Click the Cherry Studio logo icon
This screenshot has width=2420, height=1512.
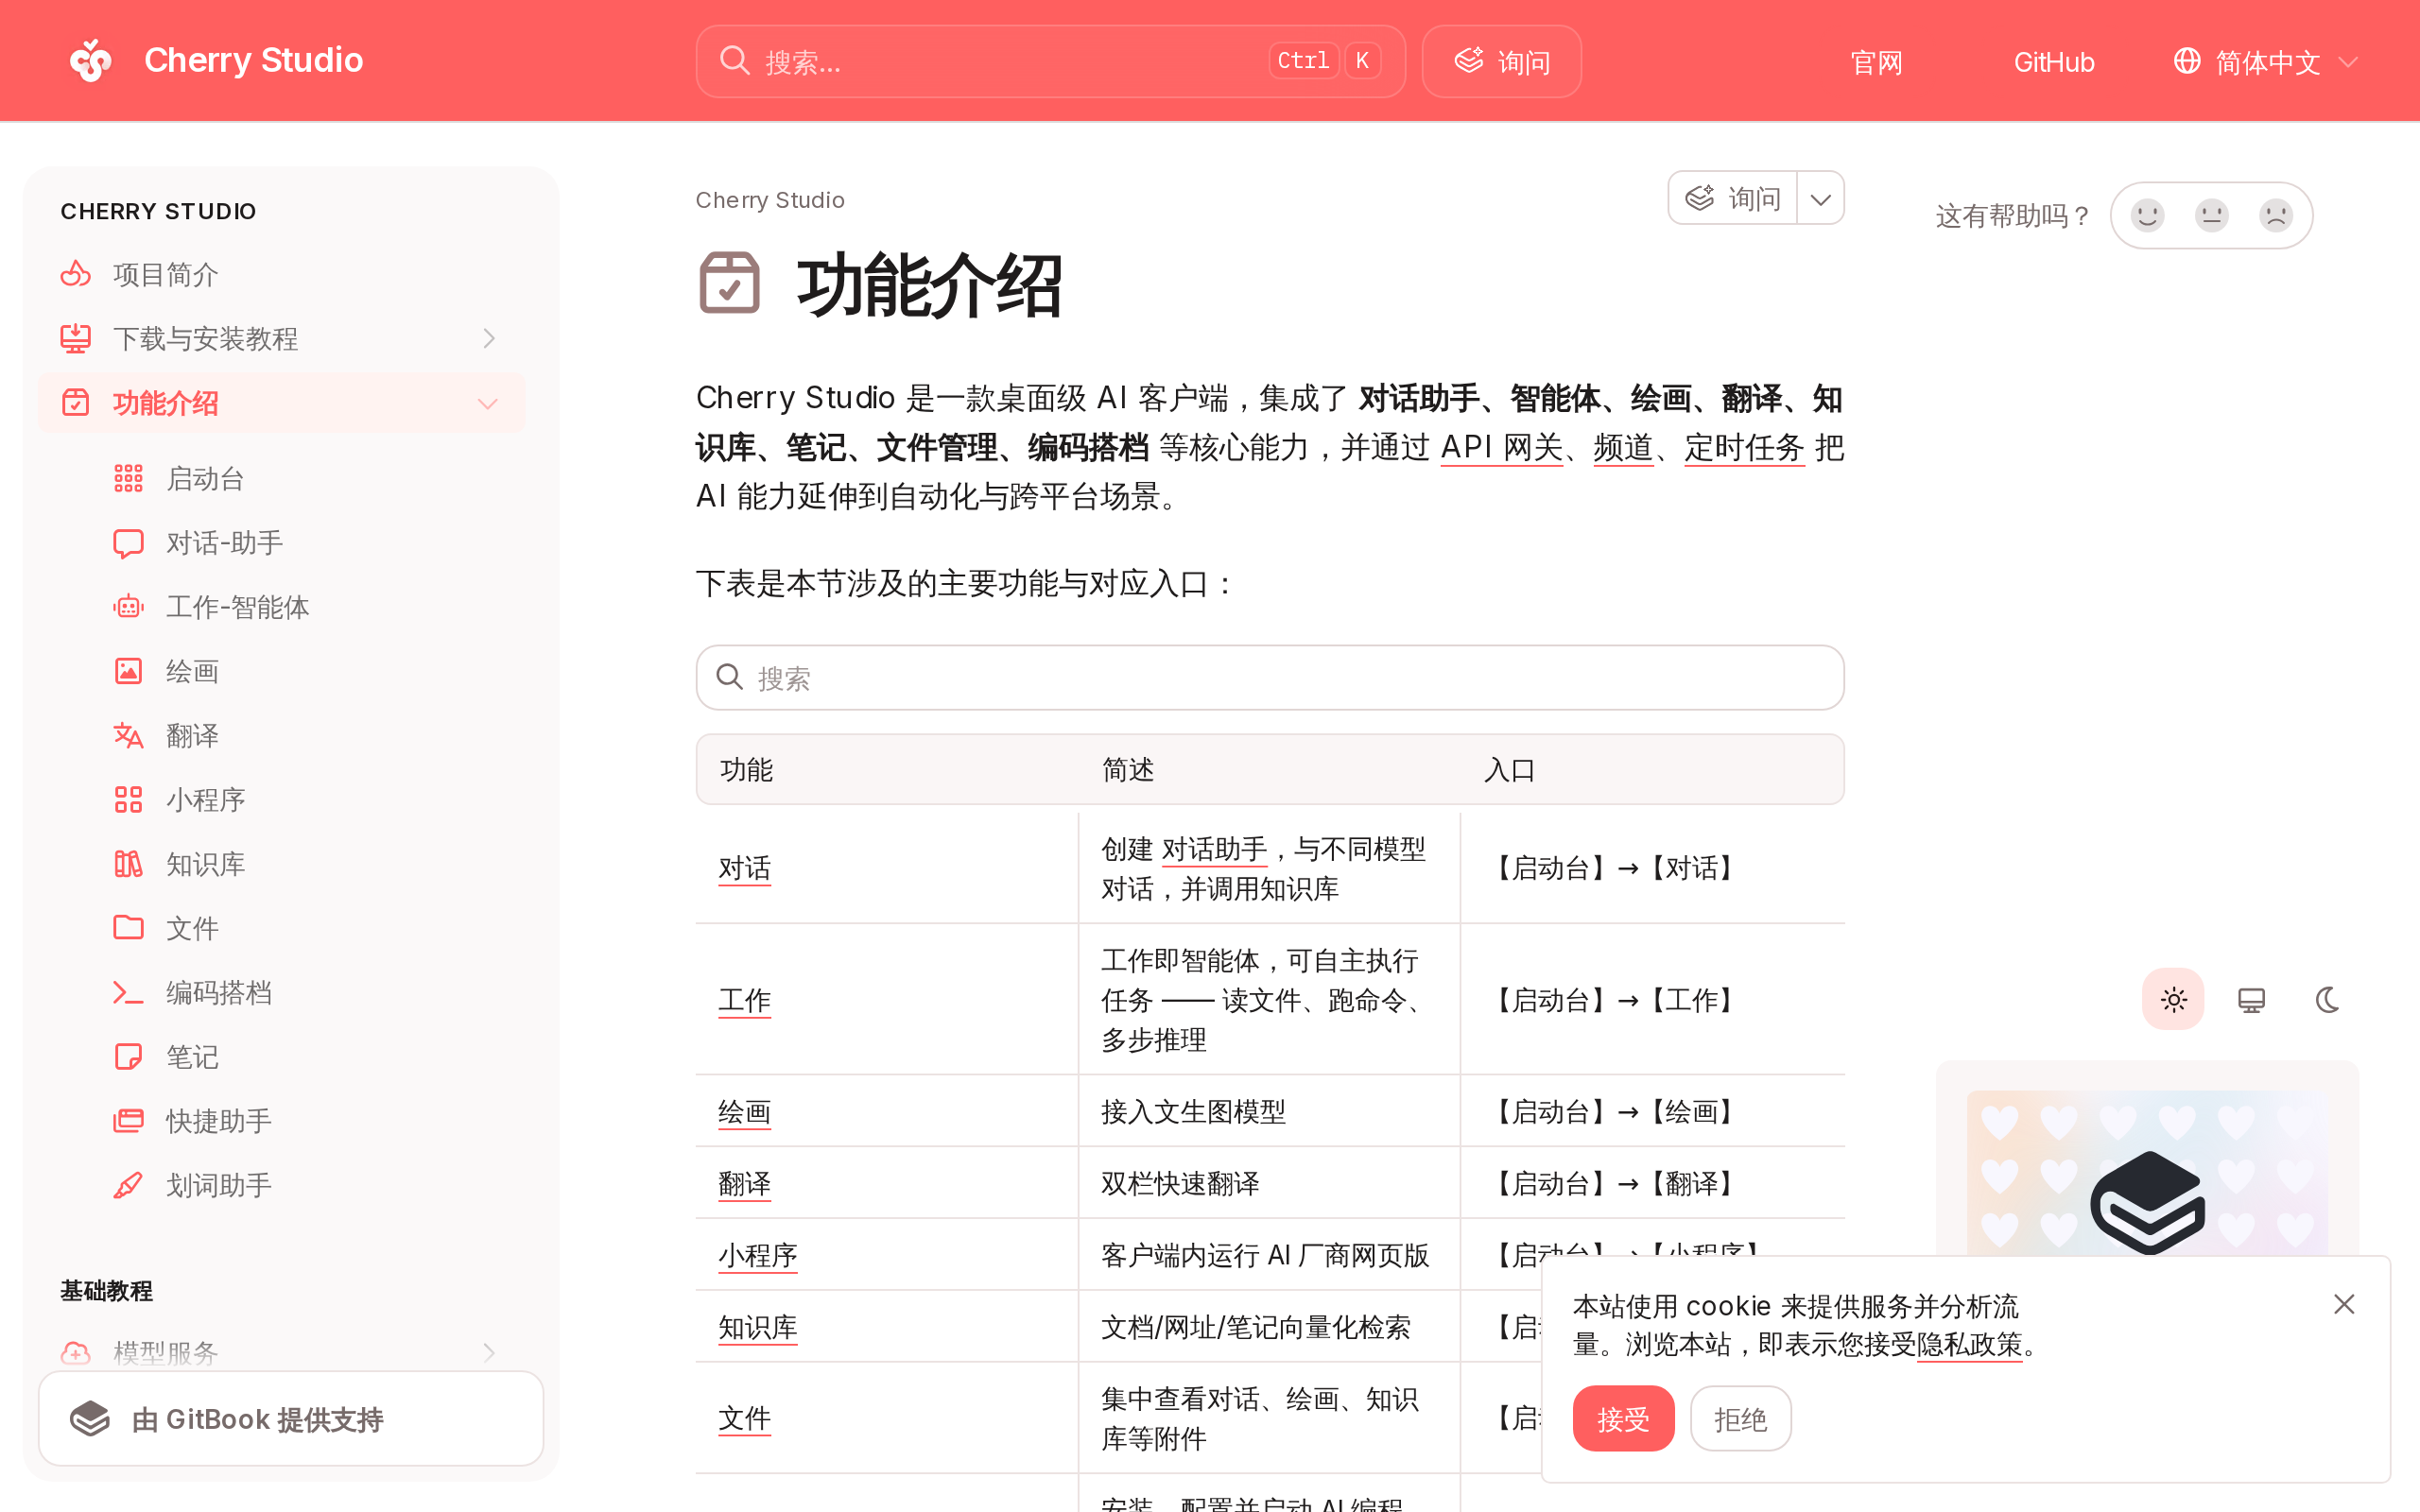(91, 60)
